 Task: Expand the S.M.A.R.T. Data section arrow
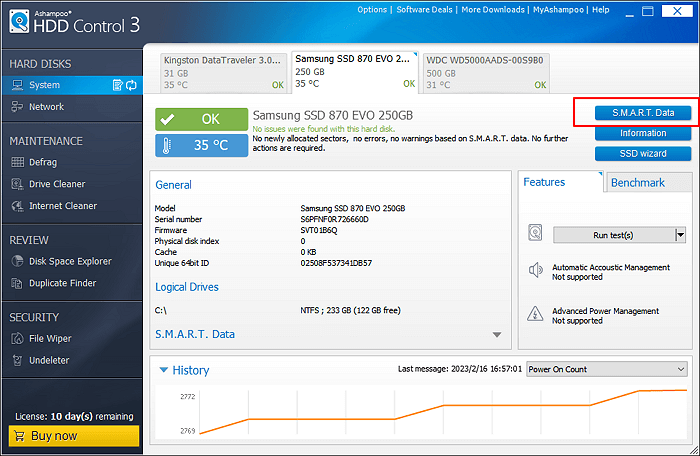pyautogui.click(x=497, y=335)
